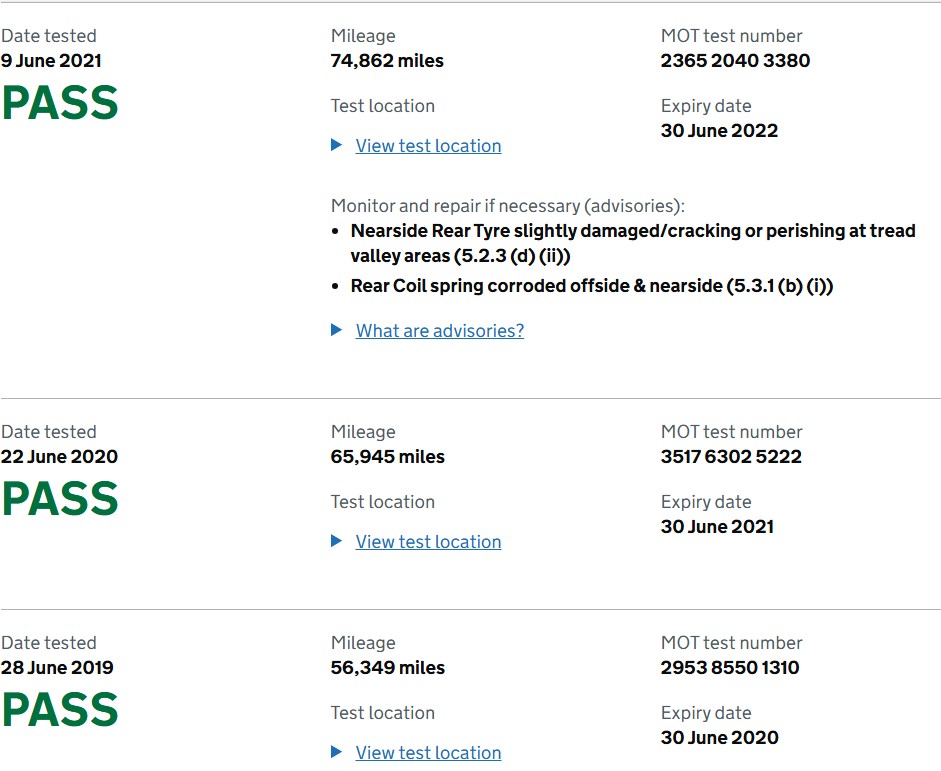Expand the triangle arrow beside the 2019 test location
This screenshot has width=941, height=771.
tap(337, 752)
